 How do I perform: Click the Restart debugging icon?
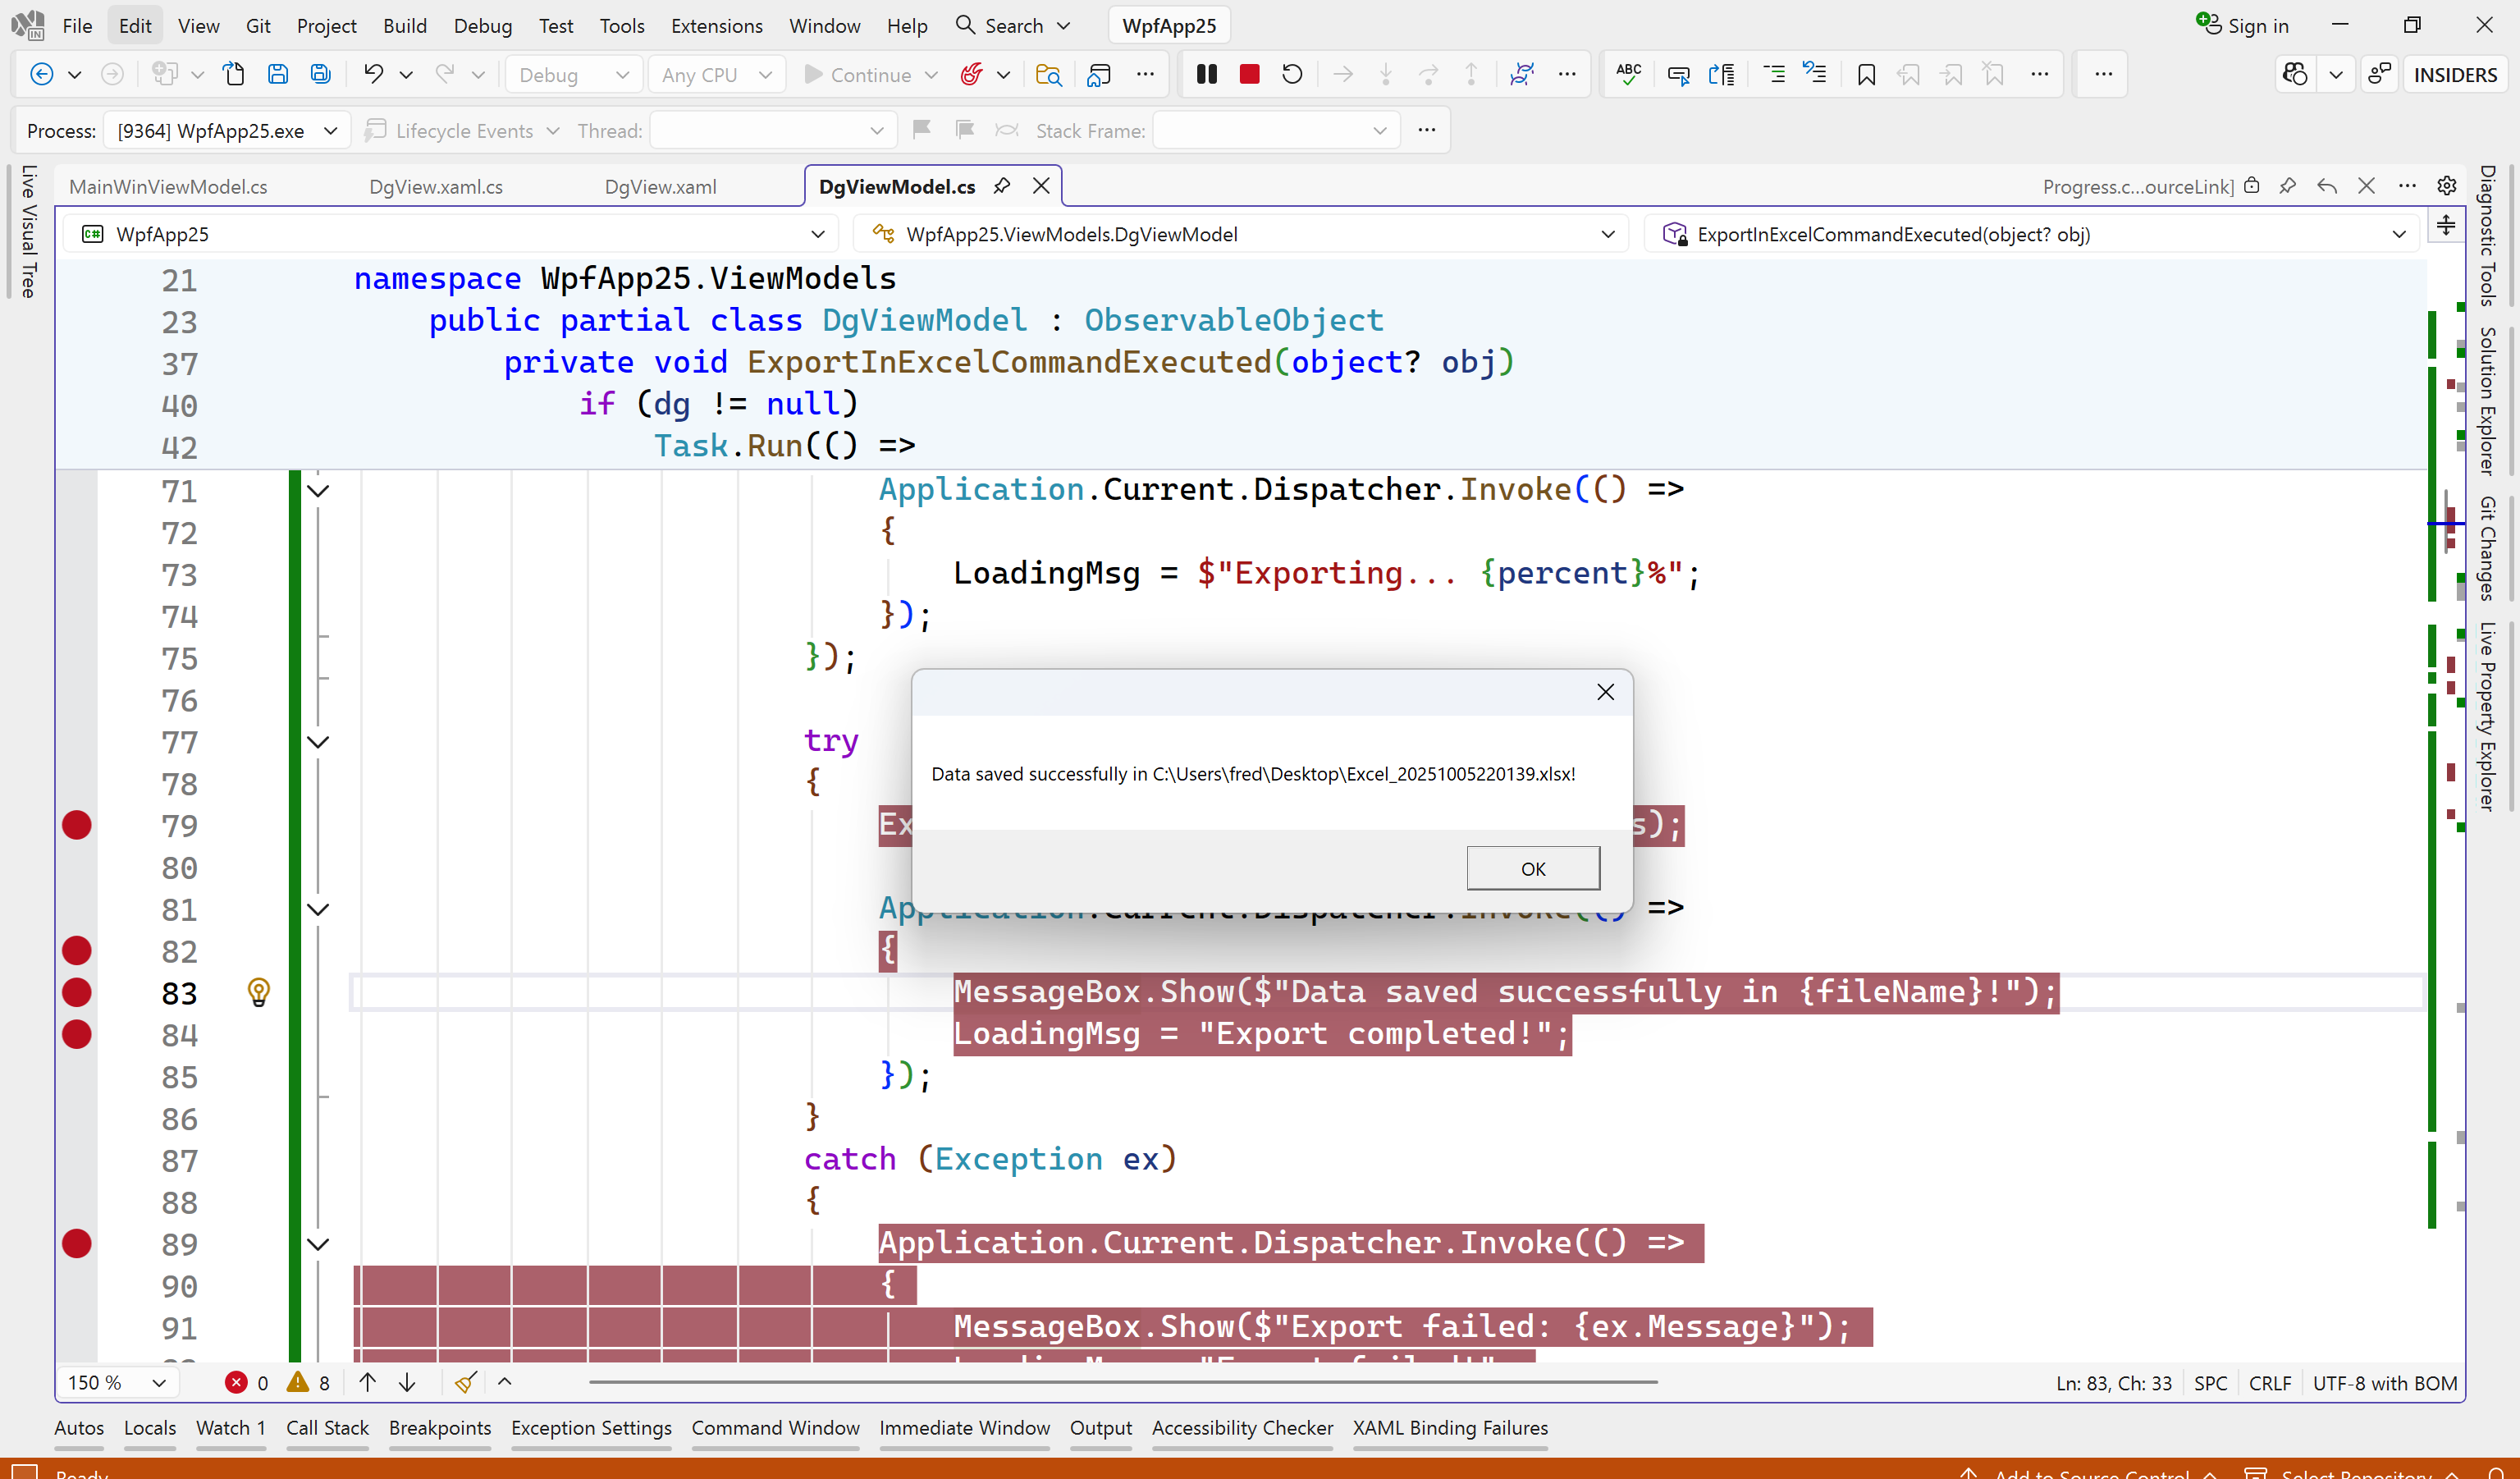tap(1292, 74)
